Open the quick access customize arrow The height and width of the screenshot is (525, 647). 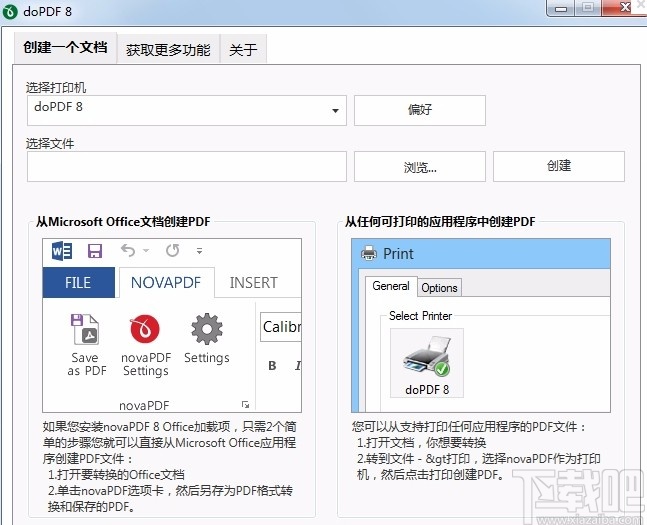point(199,251)
